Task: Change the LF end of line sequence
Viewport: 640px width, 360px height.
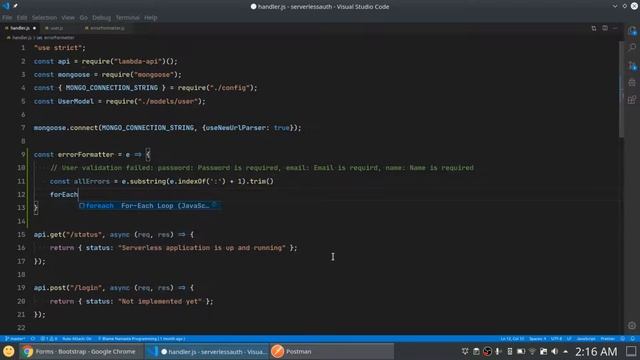Action: click(569, 339)
